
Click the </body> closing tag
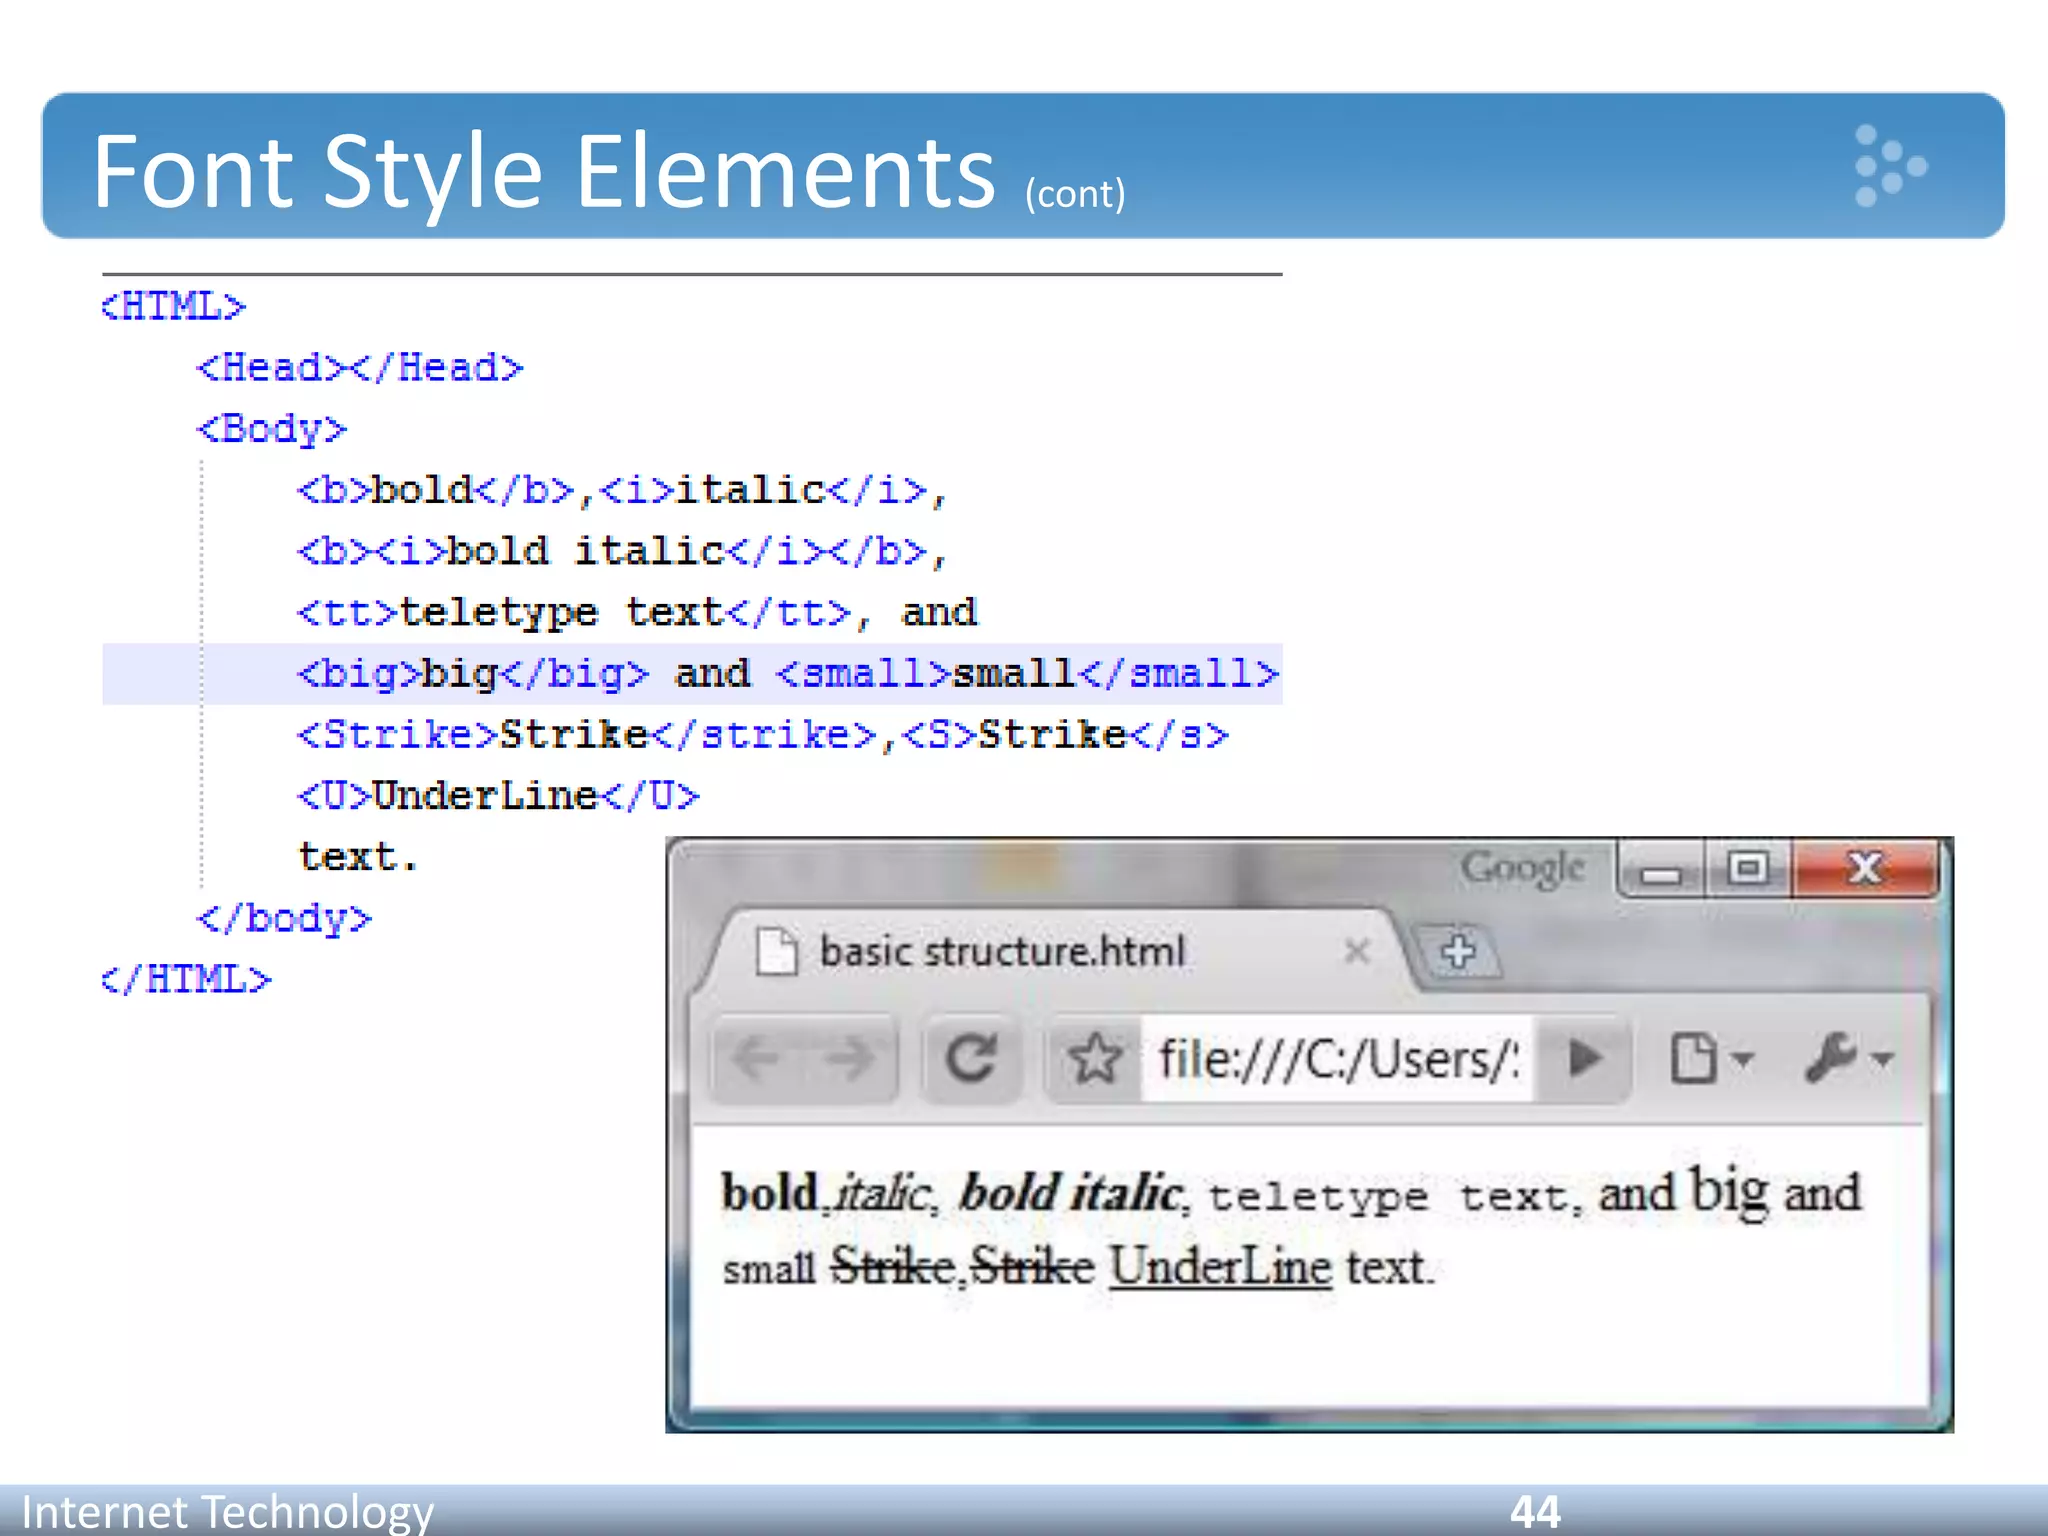(x=284, y=918)
